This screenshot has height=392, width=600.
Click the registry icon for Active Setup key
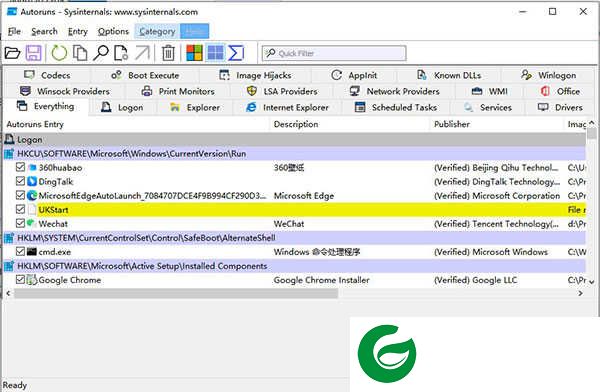click(9, 266)
